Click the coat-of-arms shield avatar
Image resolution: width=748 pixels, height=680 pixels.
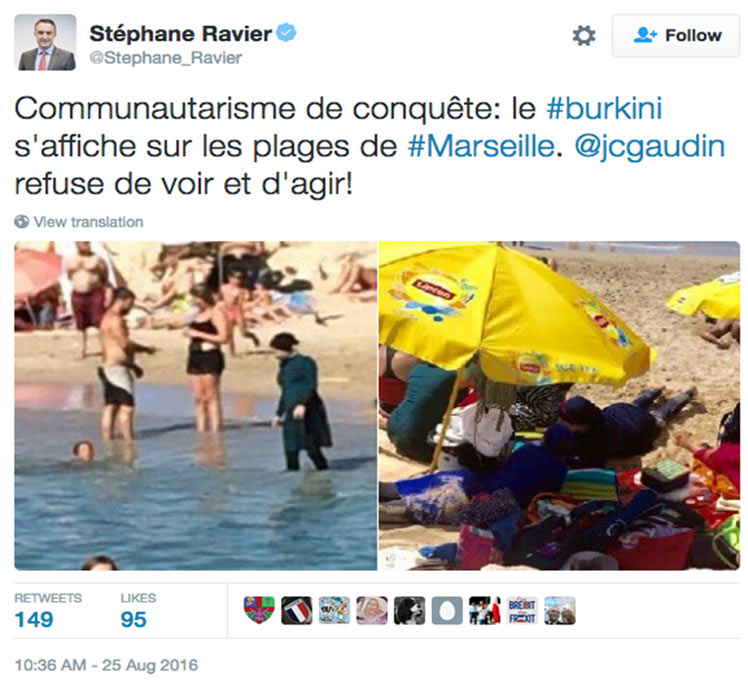(259, 610)
